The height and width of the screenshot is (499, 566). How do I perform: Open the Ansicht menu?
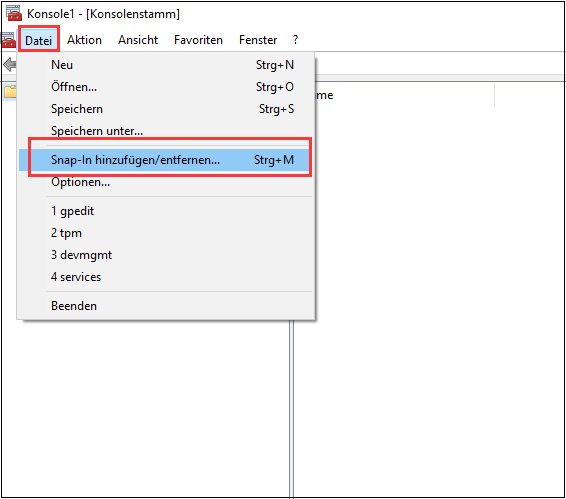(x=138, y=40)
